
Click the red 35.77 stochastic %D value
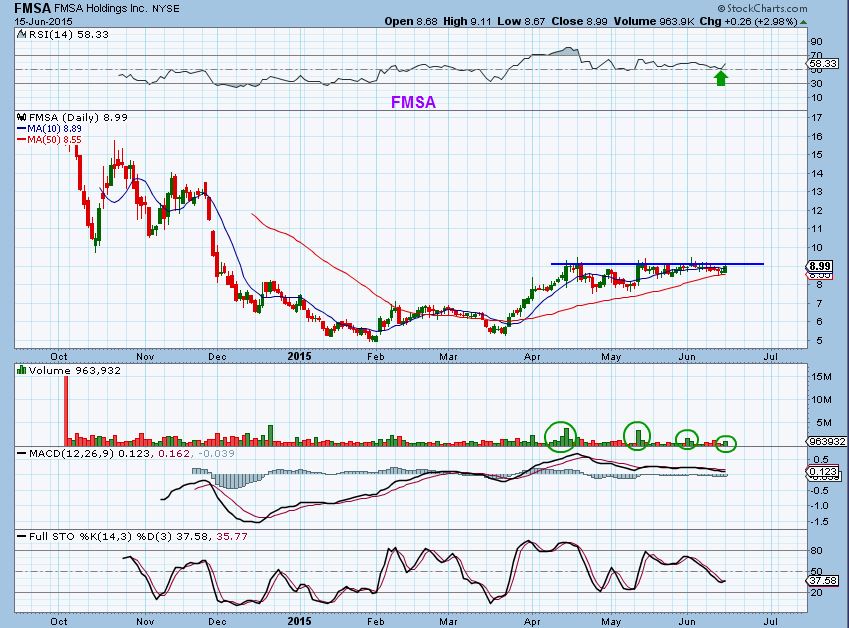point(232,537)
